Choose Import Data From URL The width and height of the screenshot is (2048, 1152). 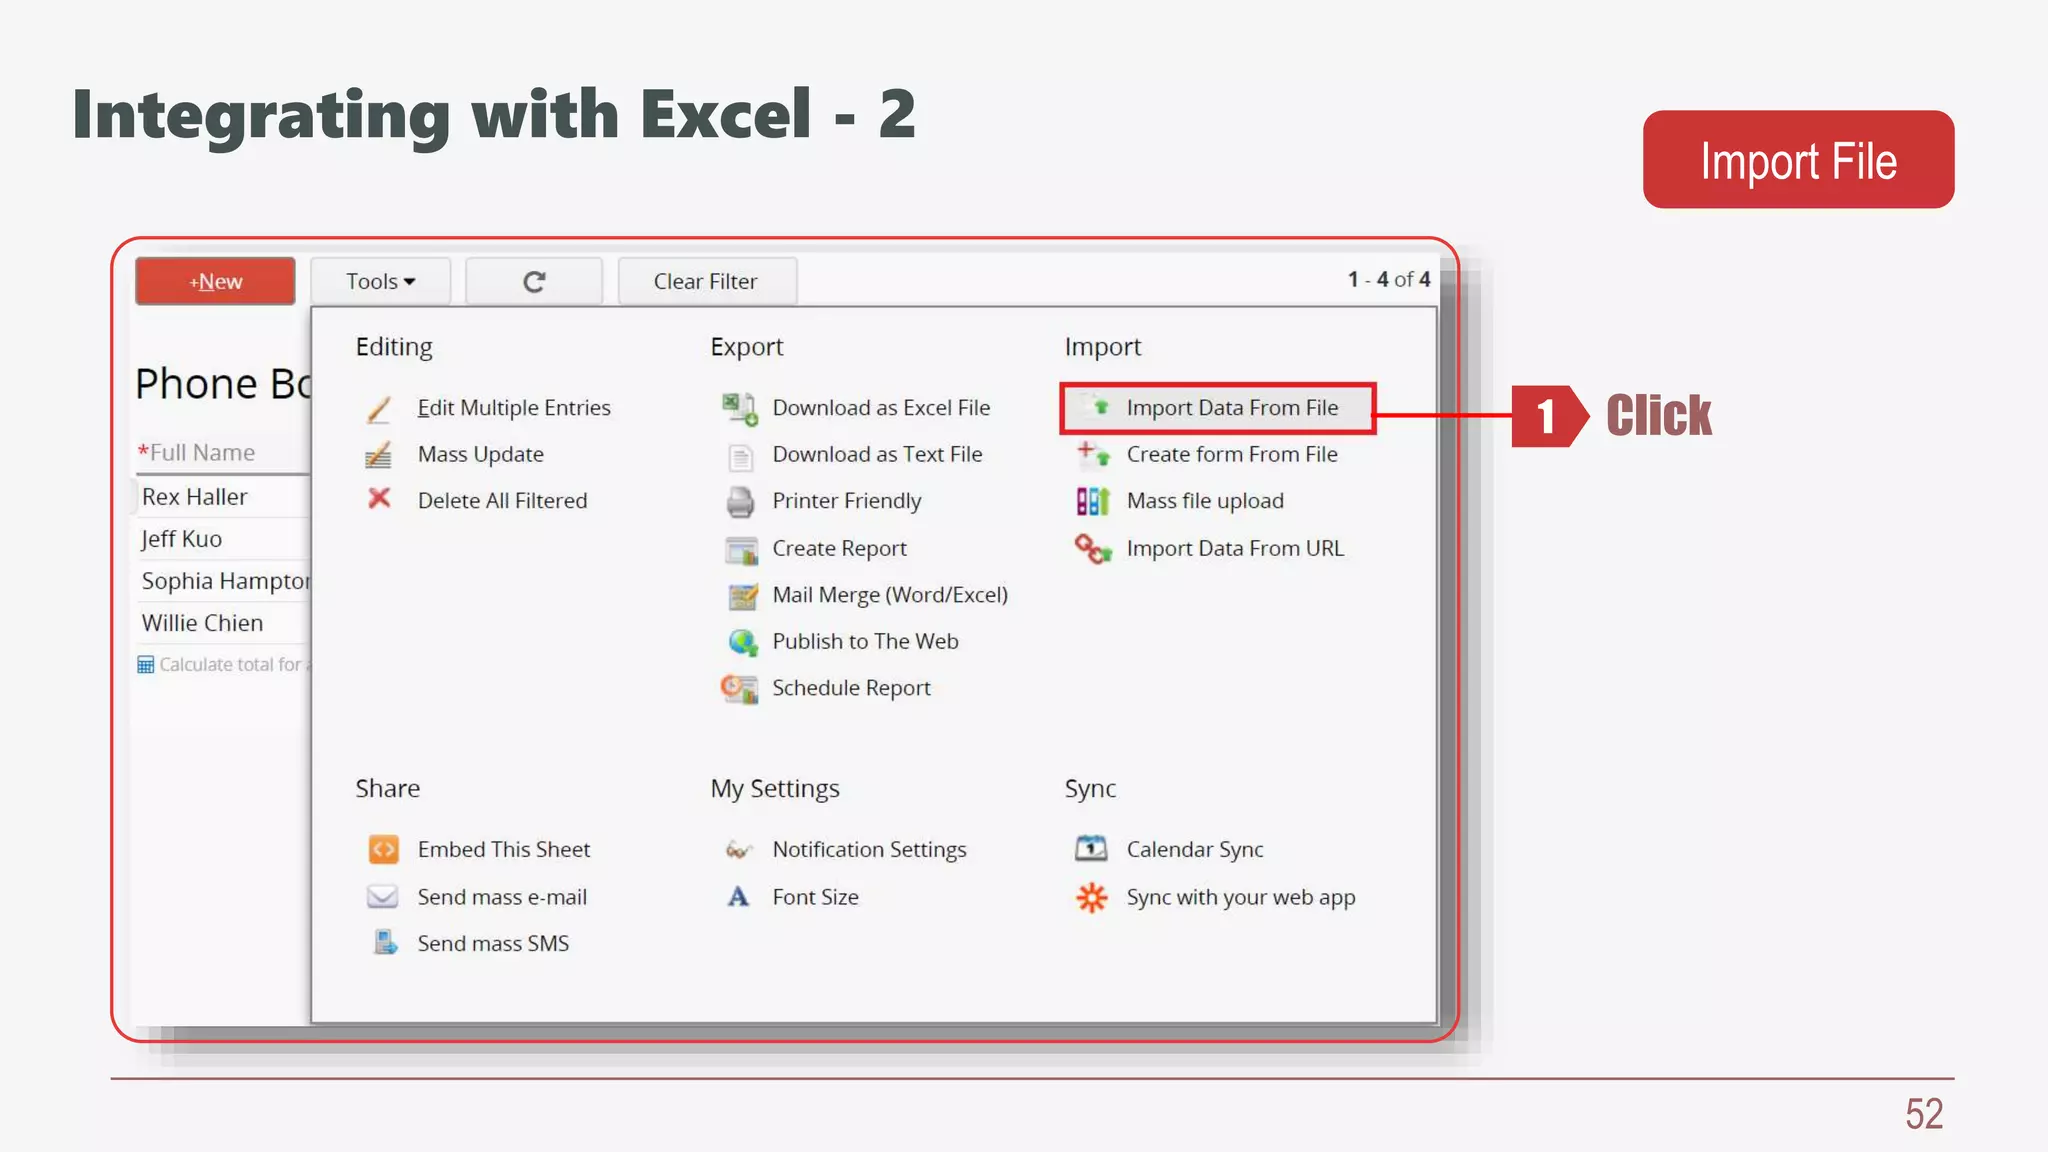click(1235, 549)
